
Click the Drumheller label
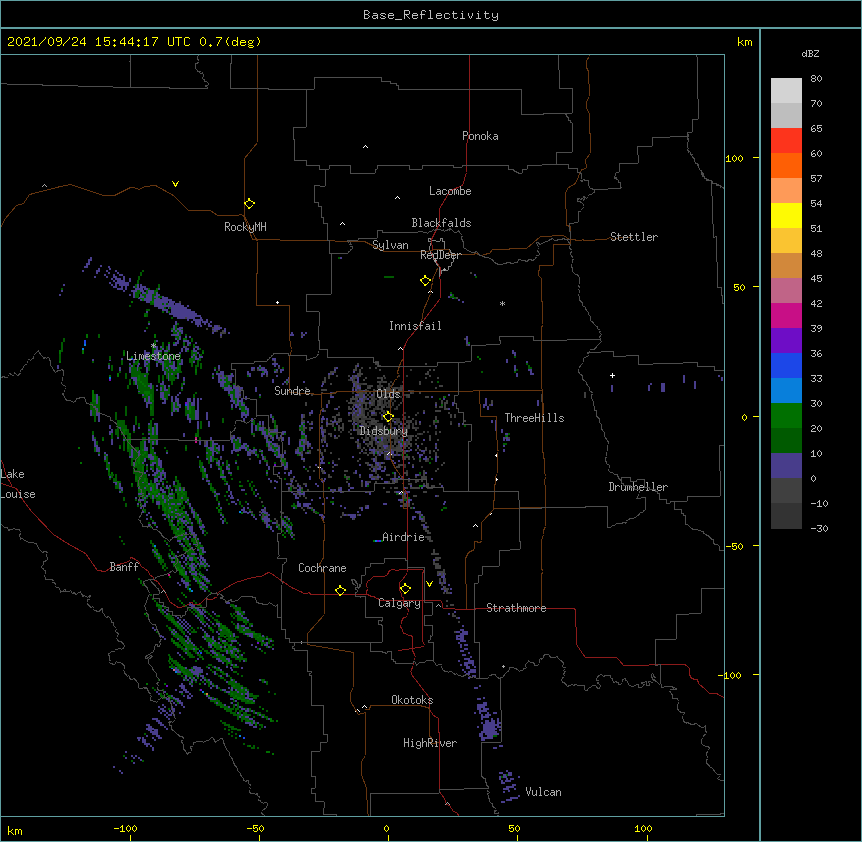pos(638,487)
